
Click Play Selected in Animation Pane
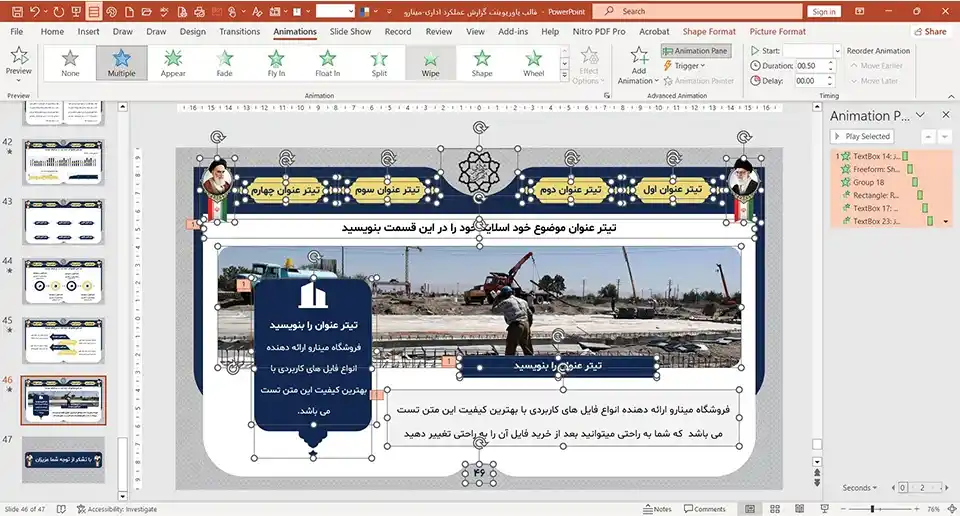pyautogui.click(x=862, y=136)
